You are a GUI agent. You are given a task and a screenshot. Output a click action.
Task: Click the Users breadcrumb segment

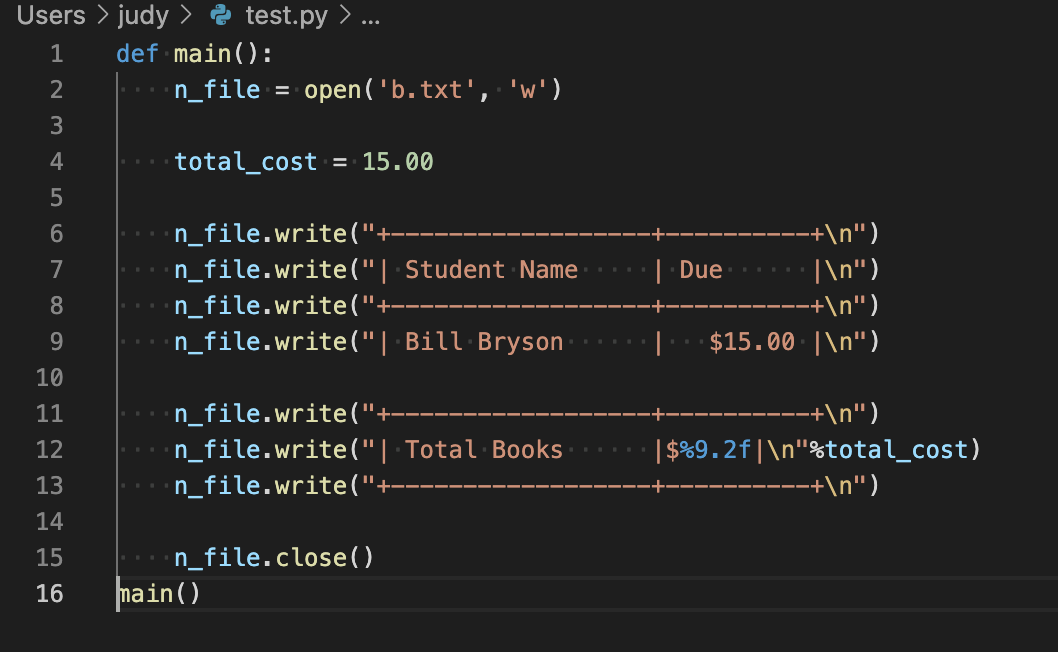point(51,15)
